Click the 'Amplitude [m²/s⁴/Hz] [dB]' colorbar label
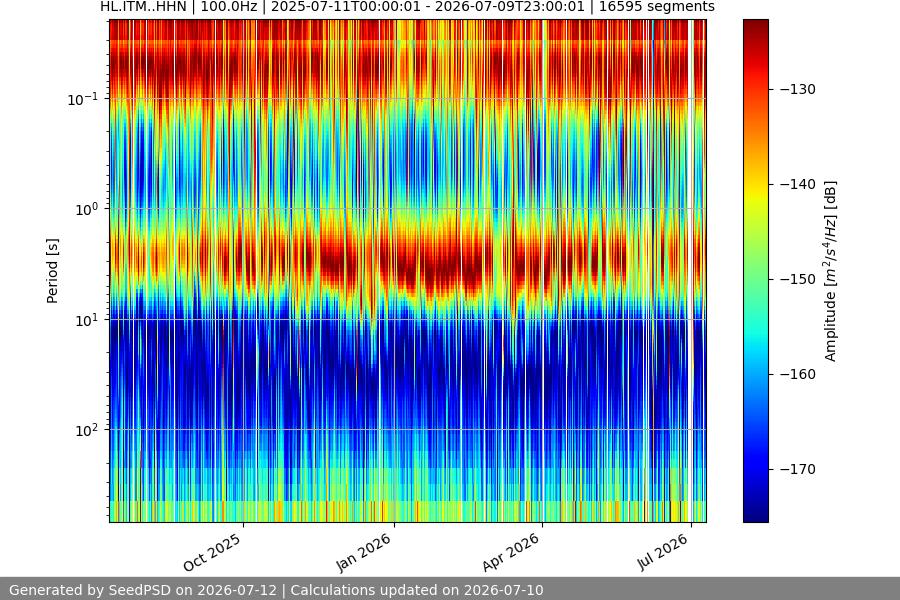 (831, 271)
